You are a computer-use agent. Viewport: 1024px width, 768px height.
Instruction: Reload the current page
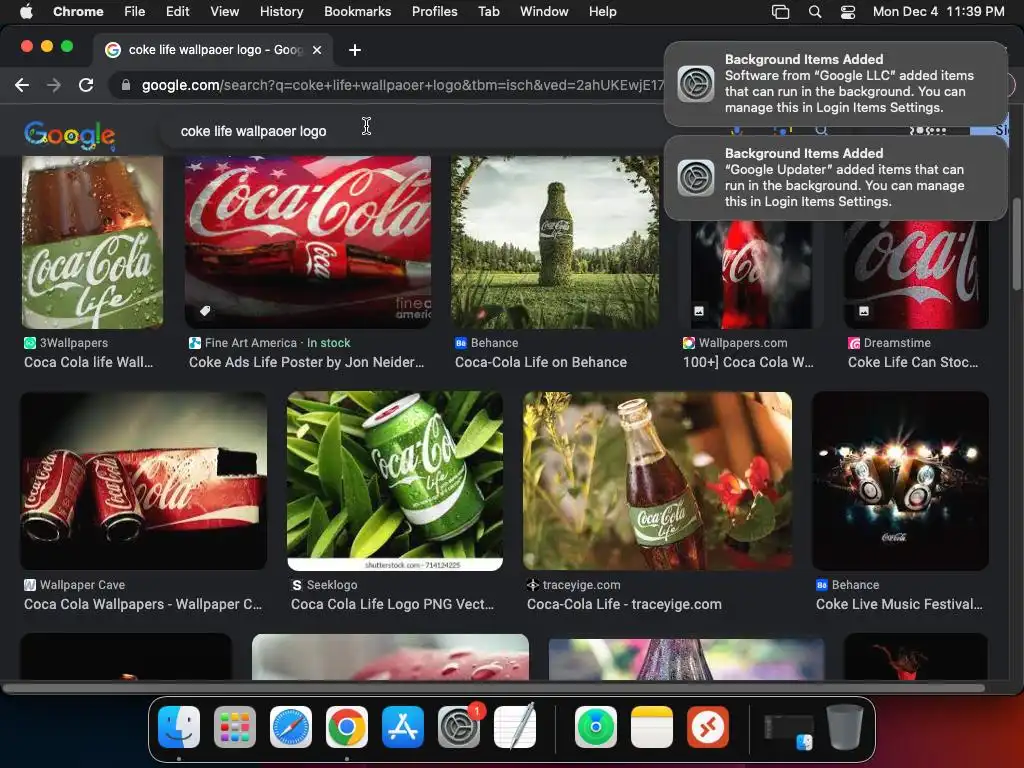click(86, 85)
